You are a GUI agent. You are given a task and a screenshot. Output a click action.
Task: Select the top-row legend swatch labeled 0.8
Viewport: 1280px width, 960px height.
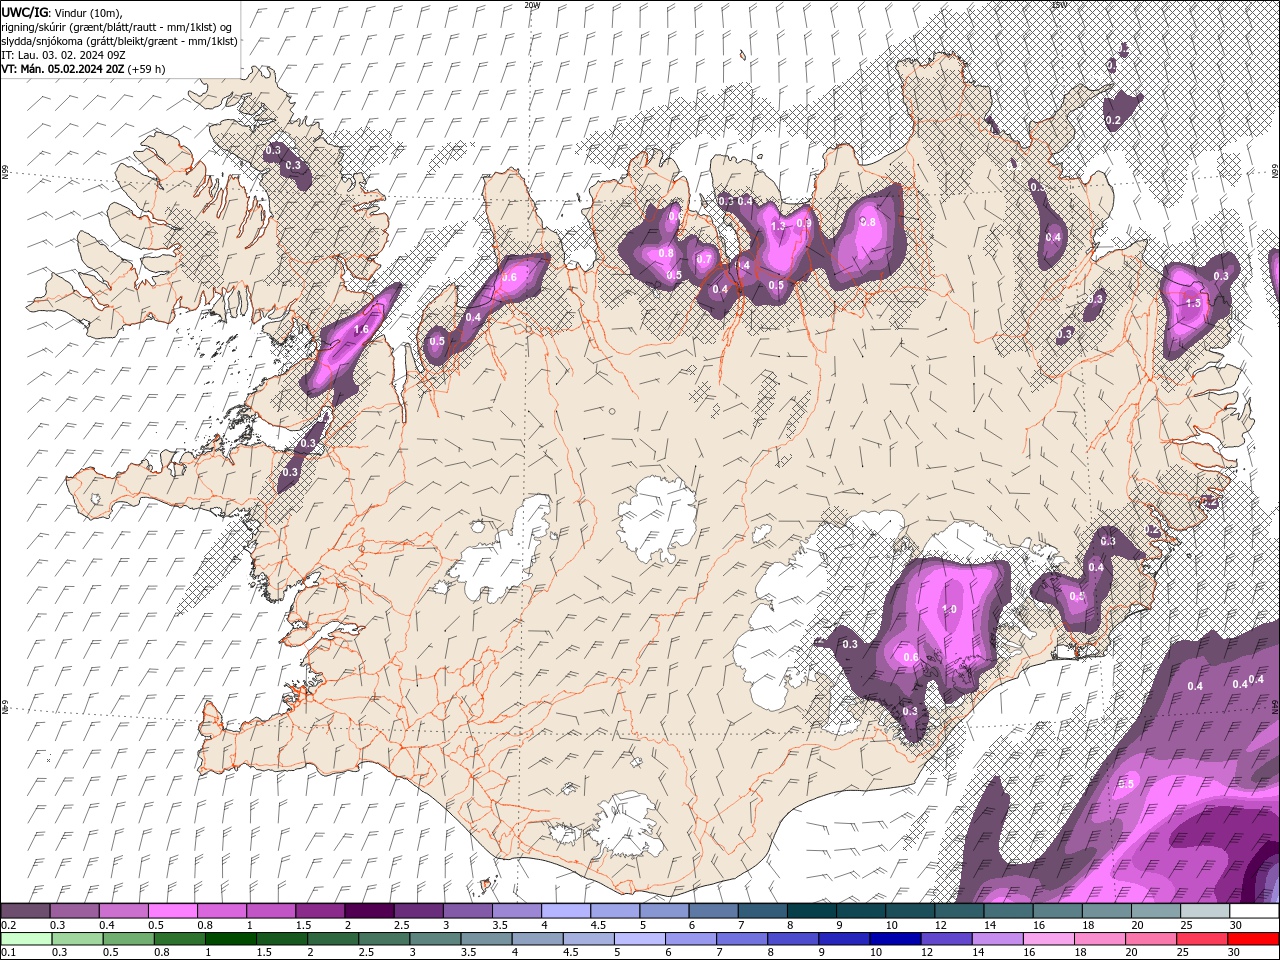[x=221, y=911]
